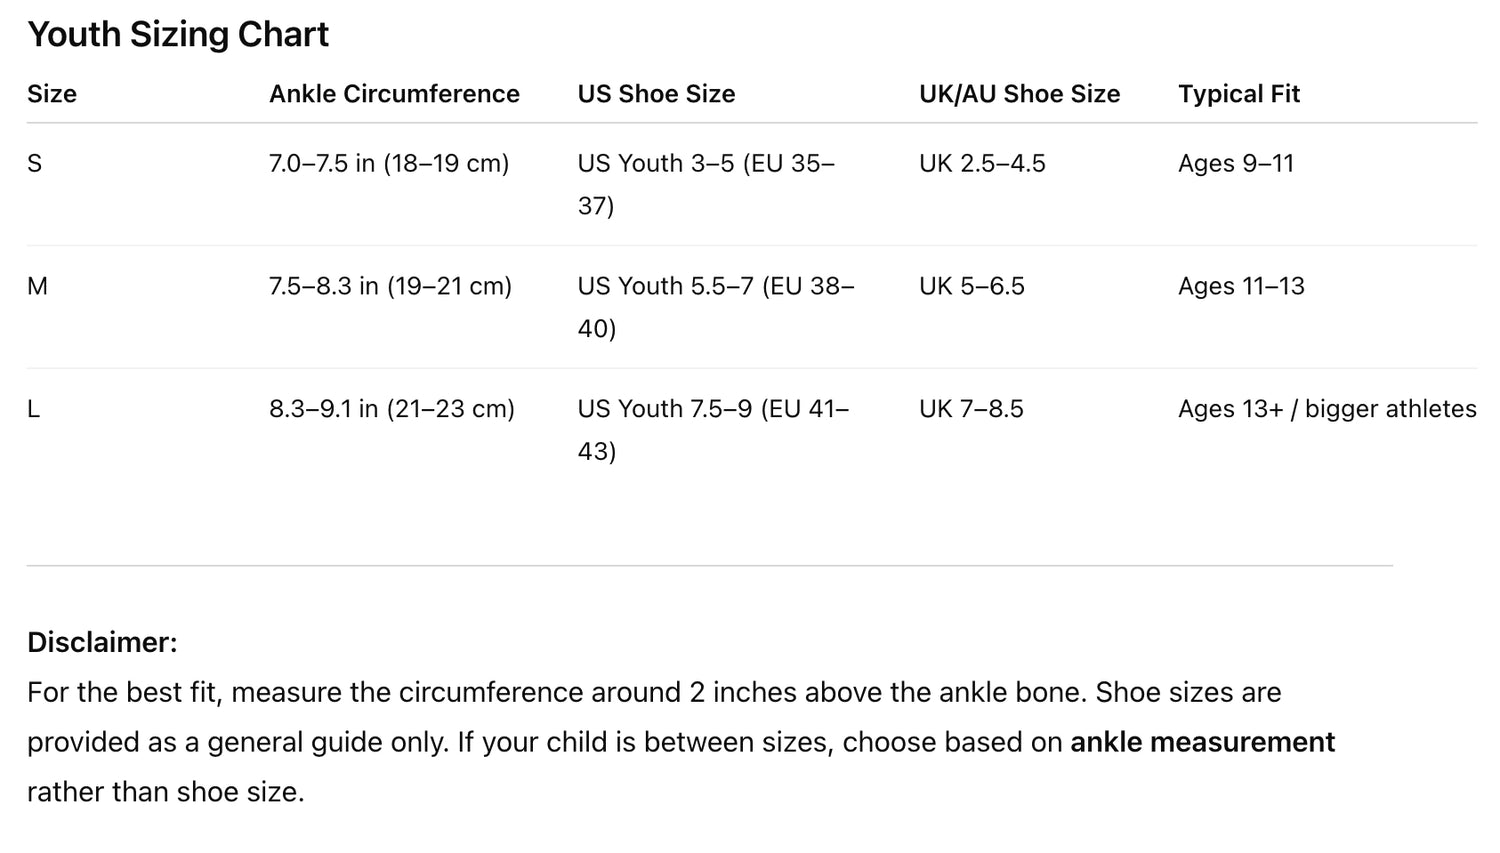The image size is (1500, 853).
Task: Select the 7.0–7.5 in ankle measurement cell
Action: (x=389, y=163)
